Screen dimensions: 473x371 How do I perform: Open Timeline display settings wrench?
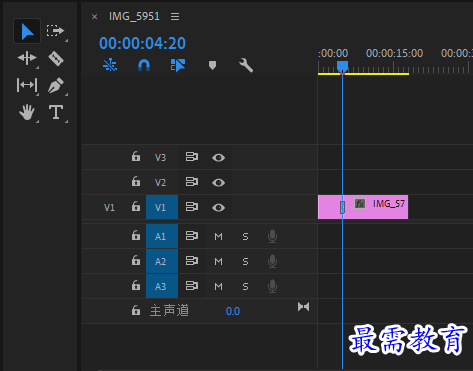[246, 65]
